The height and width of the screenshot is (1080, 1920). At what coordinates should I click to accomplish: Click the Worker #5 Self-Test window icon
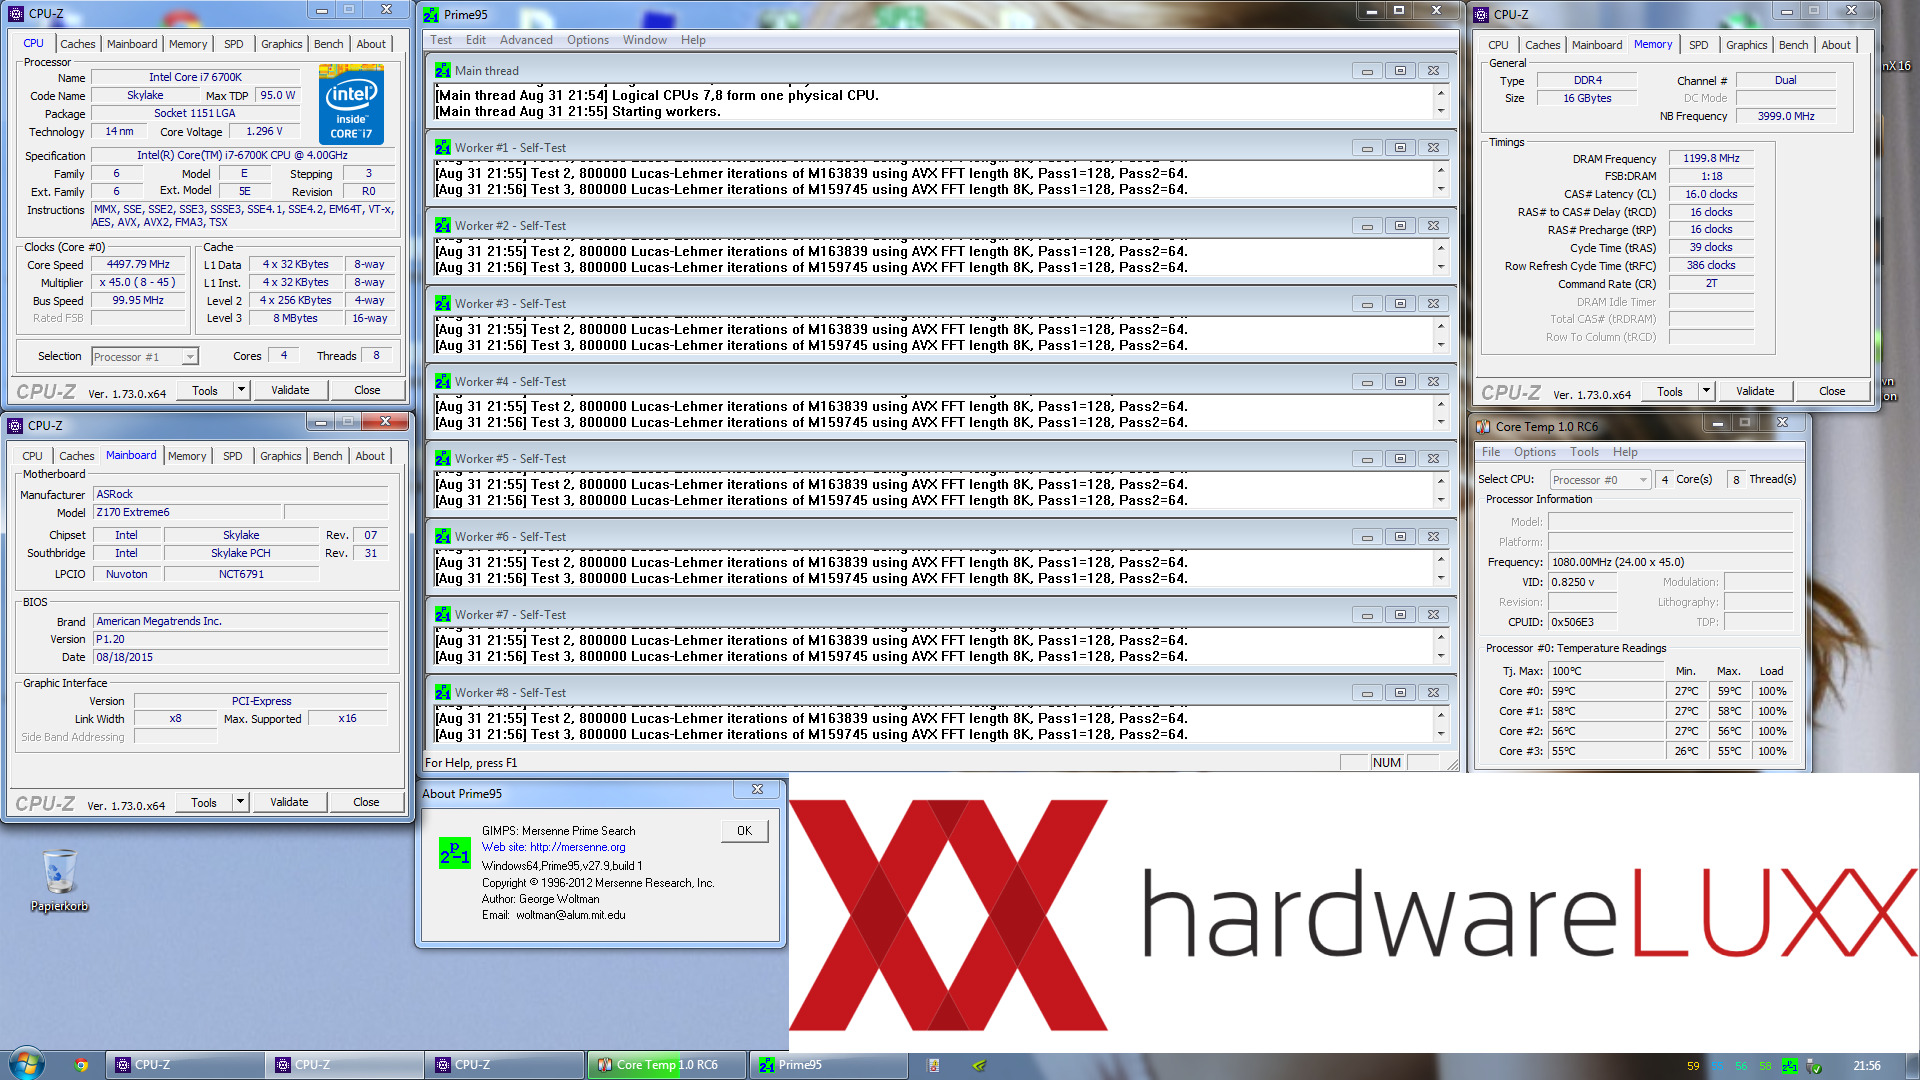pyautogui.click(x=443, y=459)
